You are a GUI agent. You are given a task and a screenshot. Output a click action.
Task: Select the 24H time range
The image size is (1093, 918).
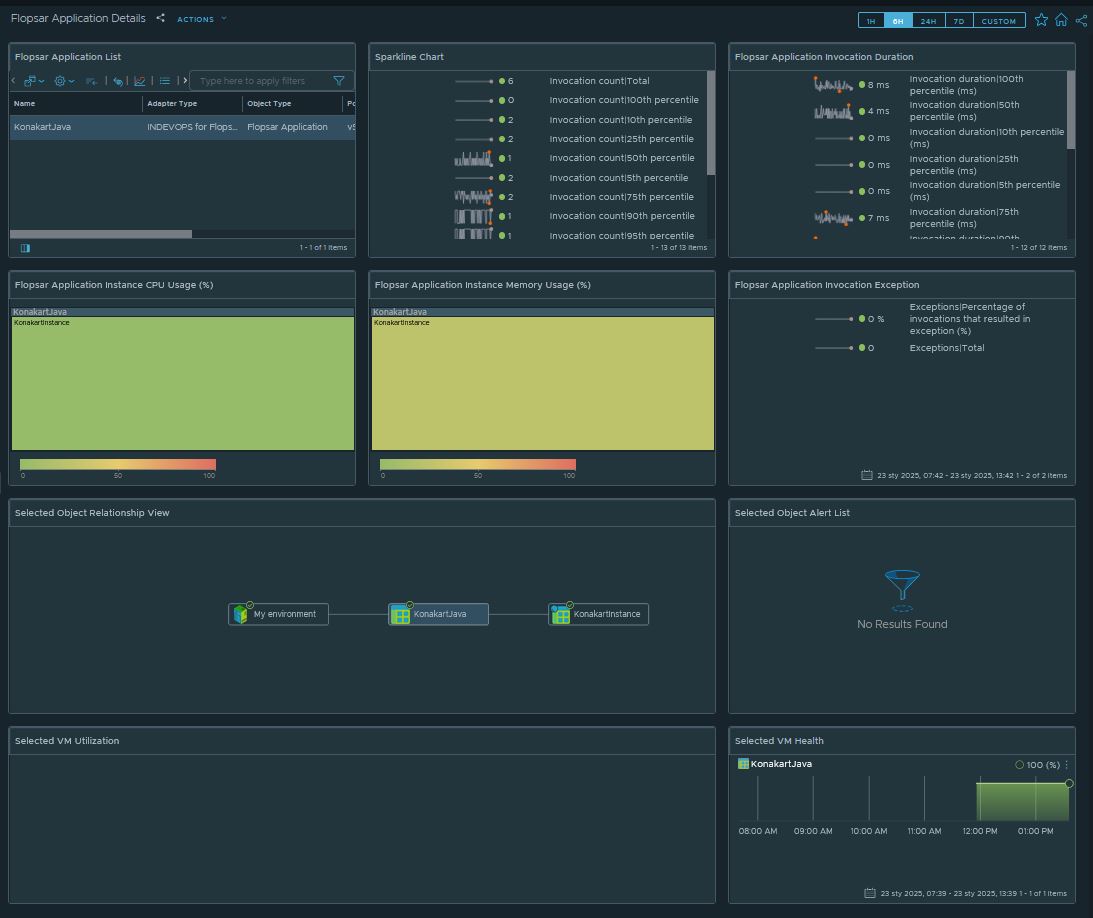[x=928, y=21]
